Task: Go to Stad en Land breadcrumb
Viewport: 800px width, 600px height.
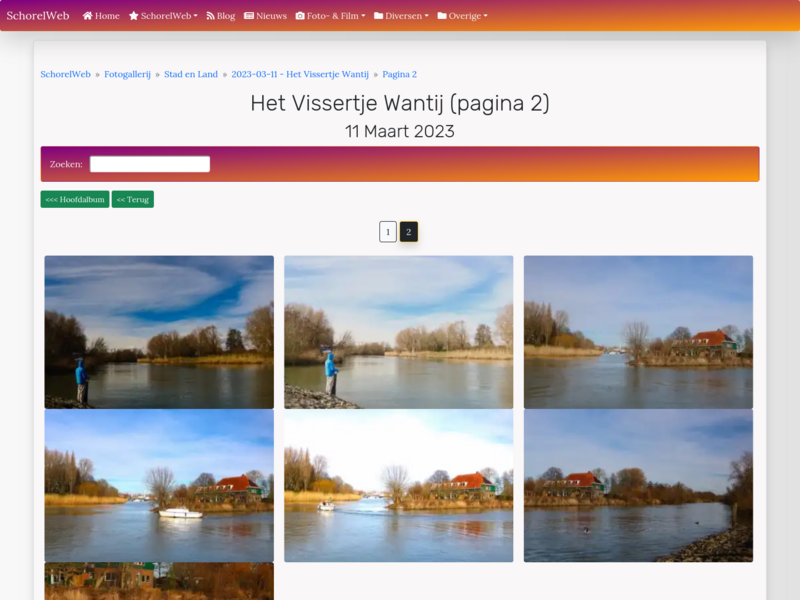Action: [191, 74]
